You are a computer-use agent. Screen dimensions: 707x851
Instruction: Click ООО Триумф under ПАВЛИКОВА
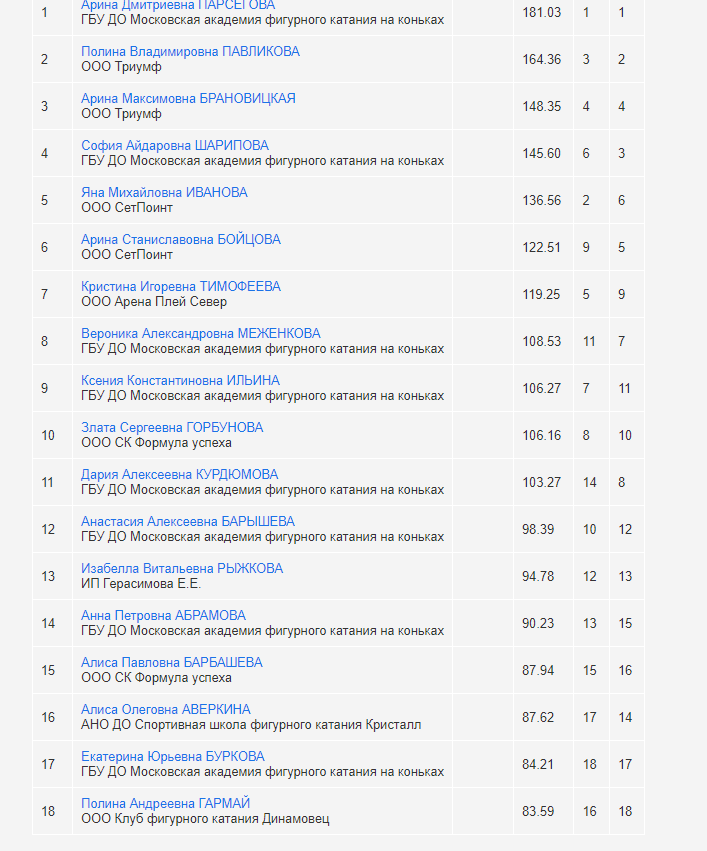click(x=122, y=67)
